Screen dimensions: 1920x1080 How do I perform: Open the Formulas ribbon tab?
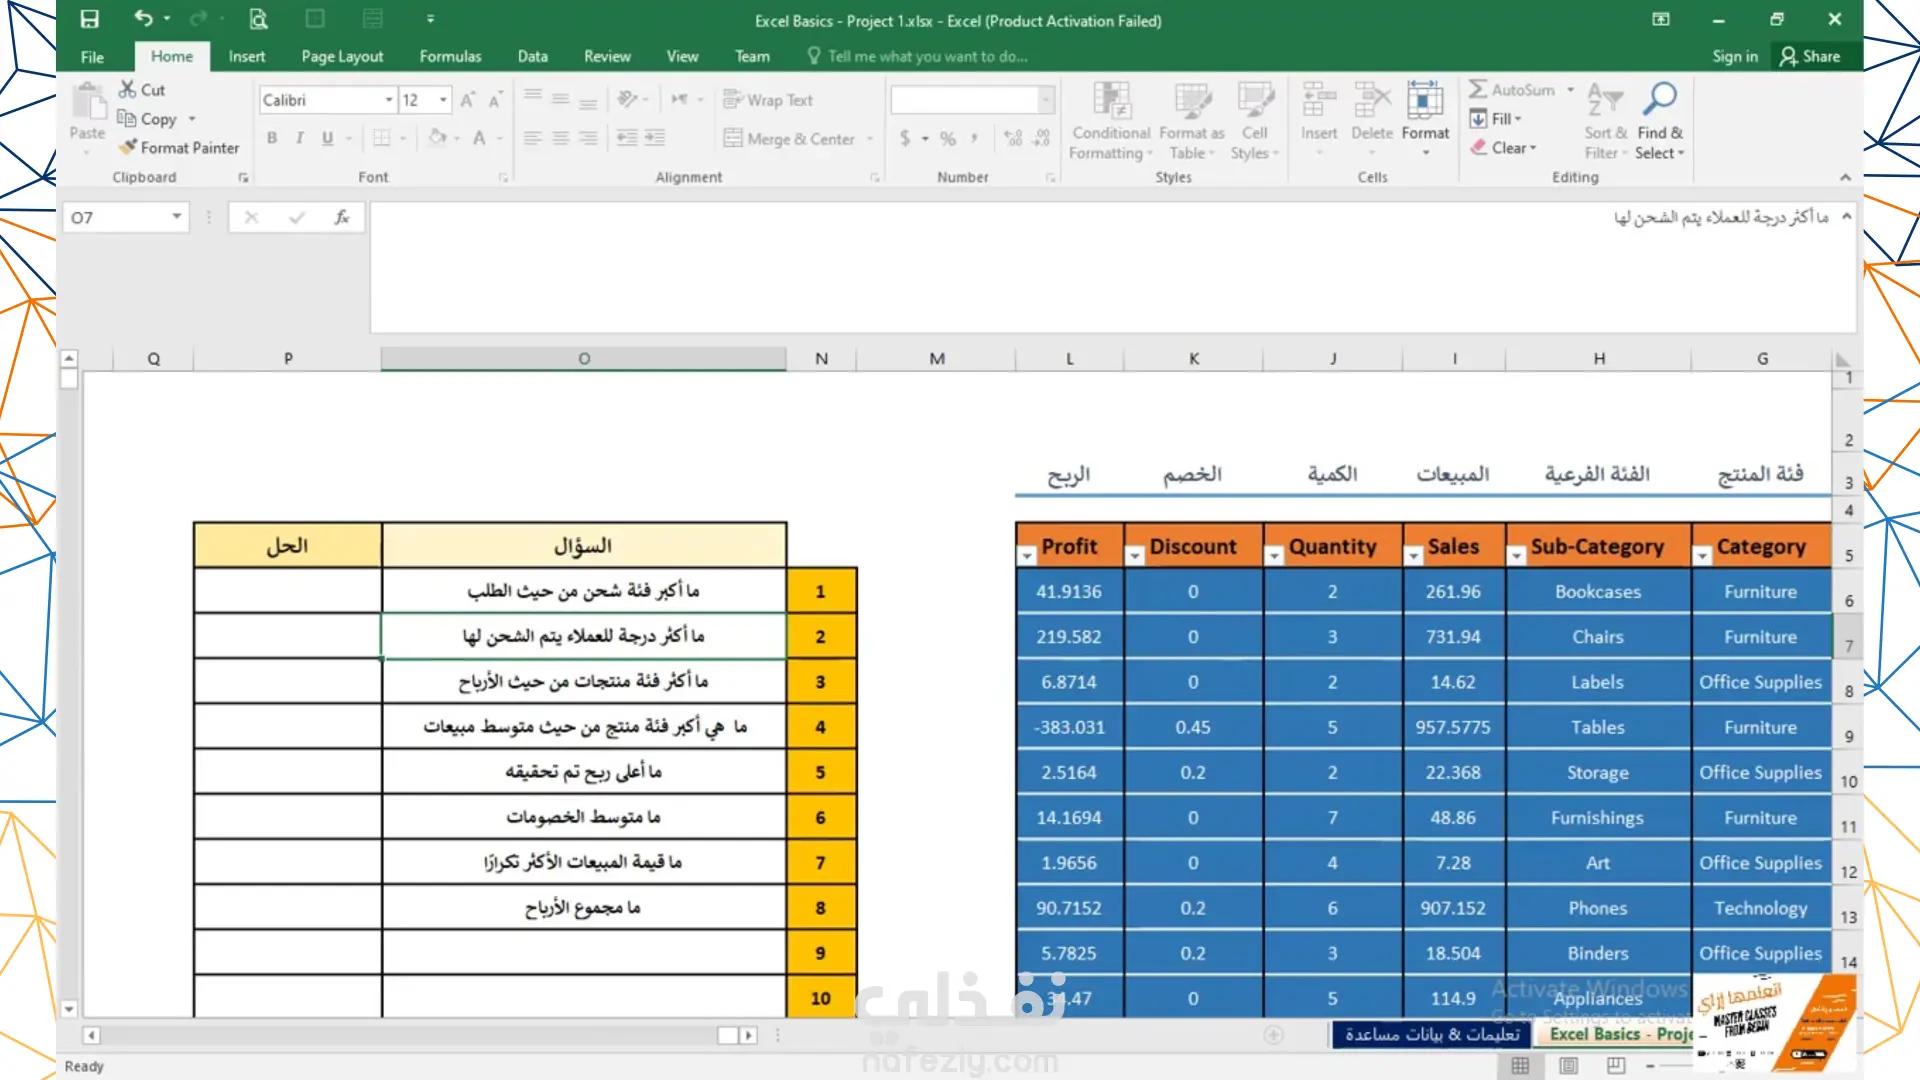[x=450, y=56]
